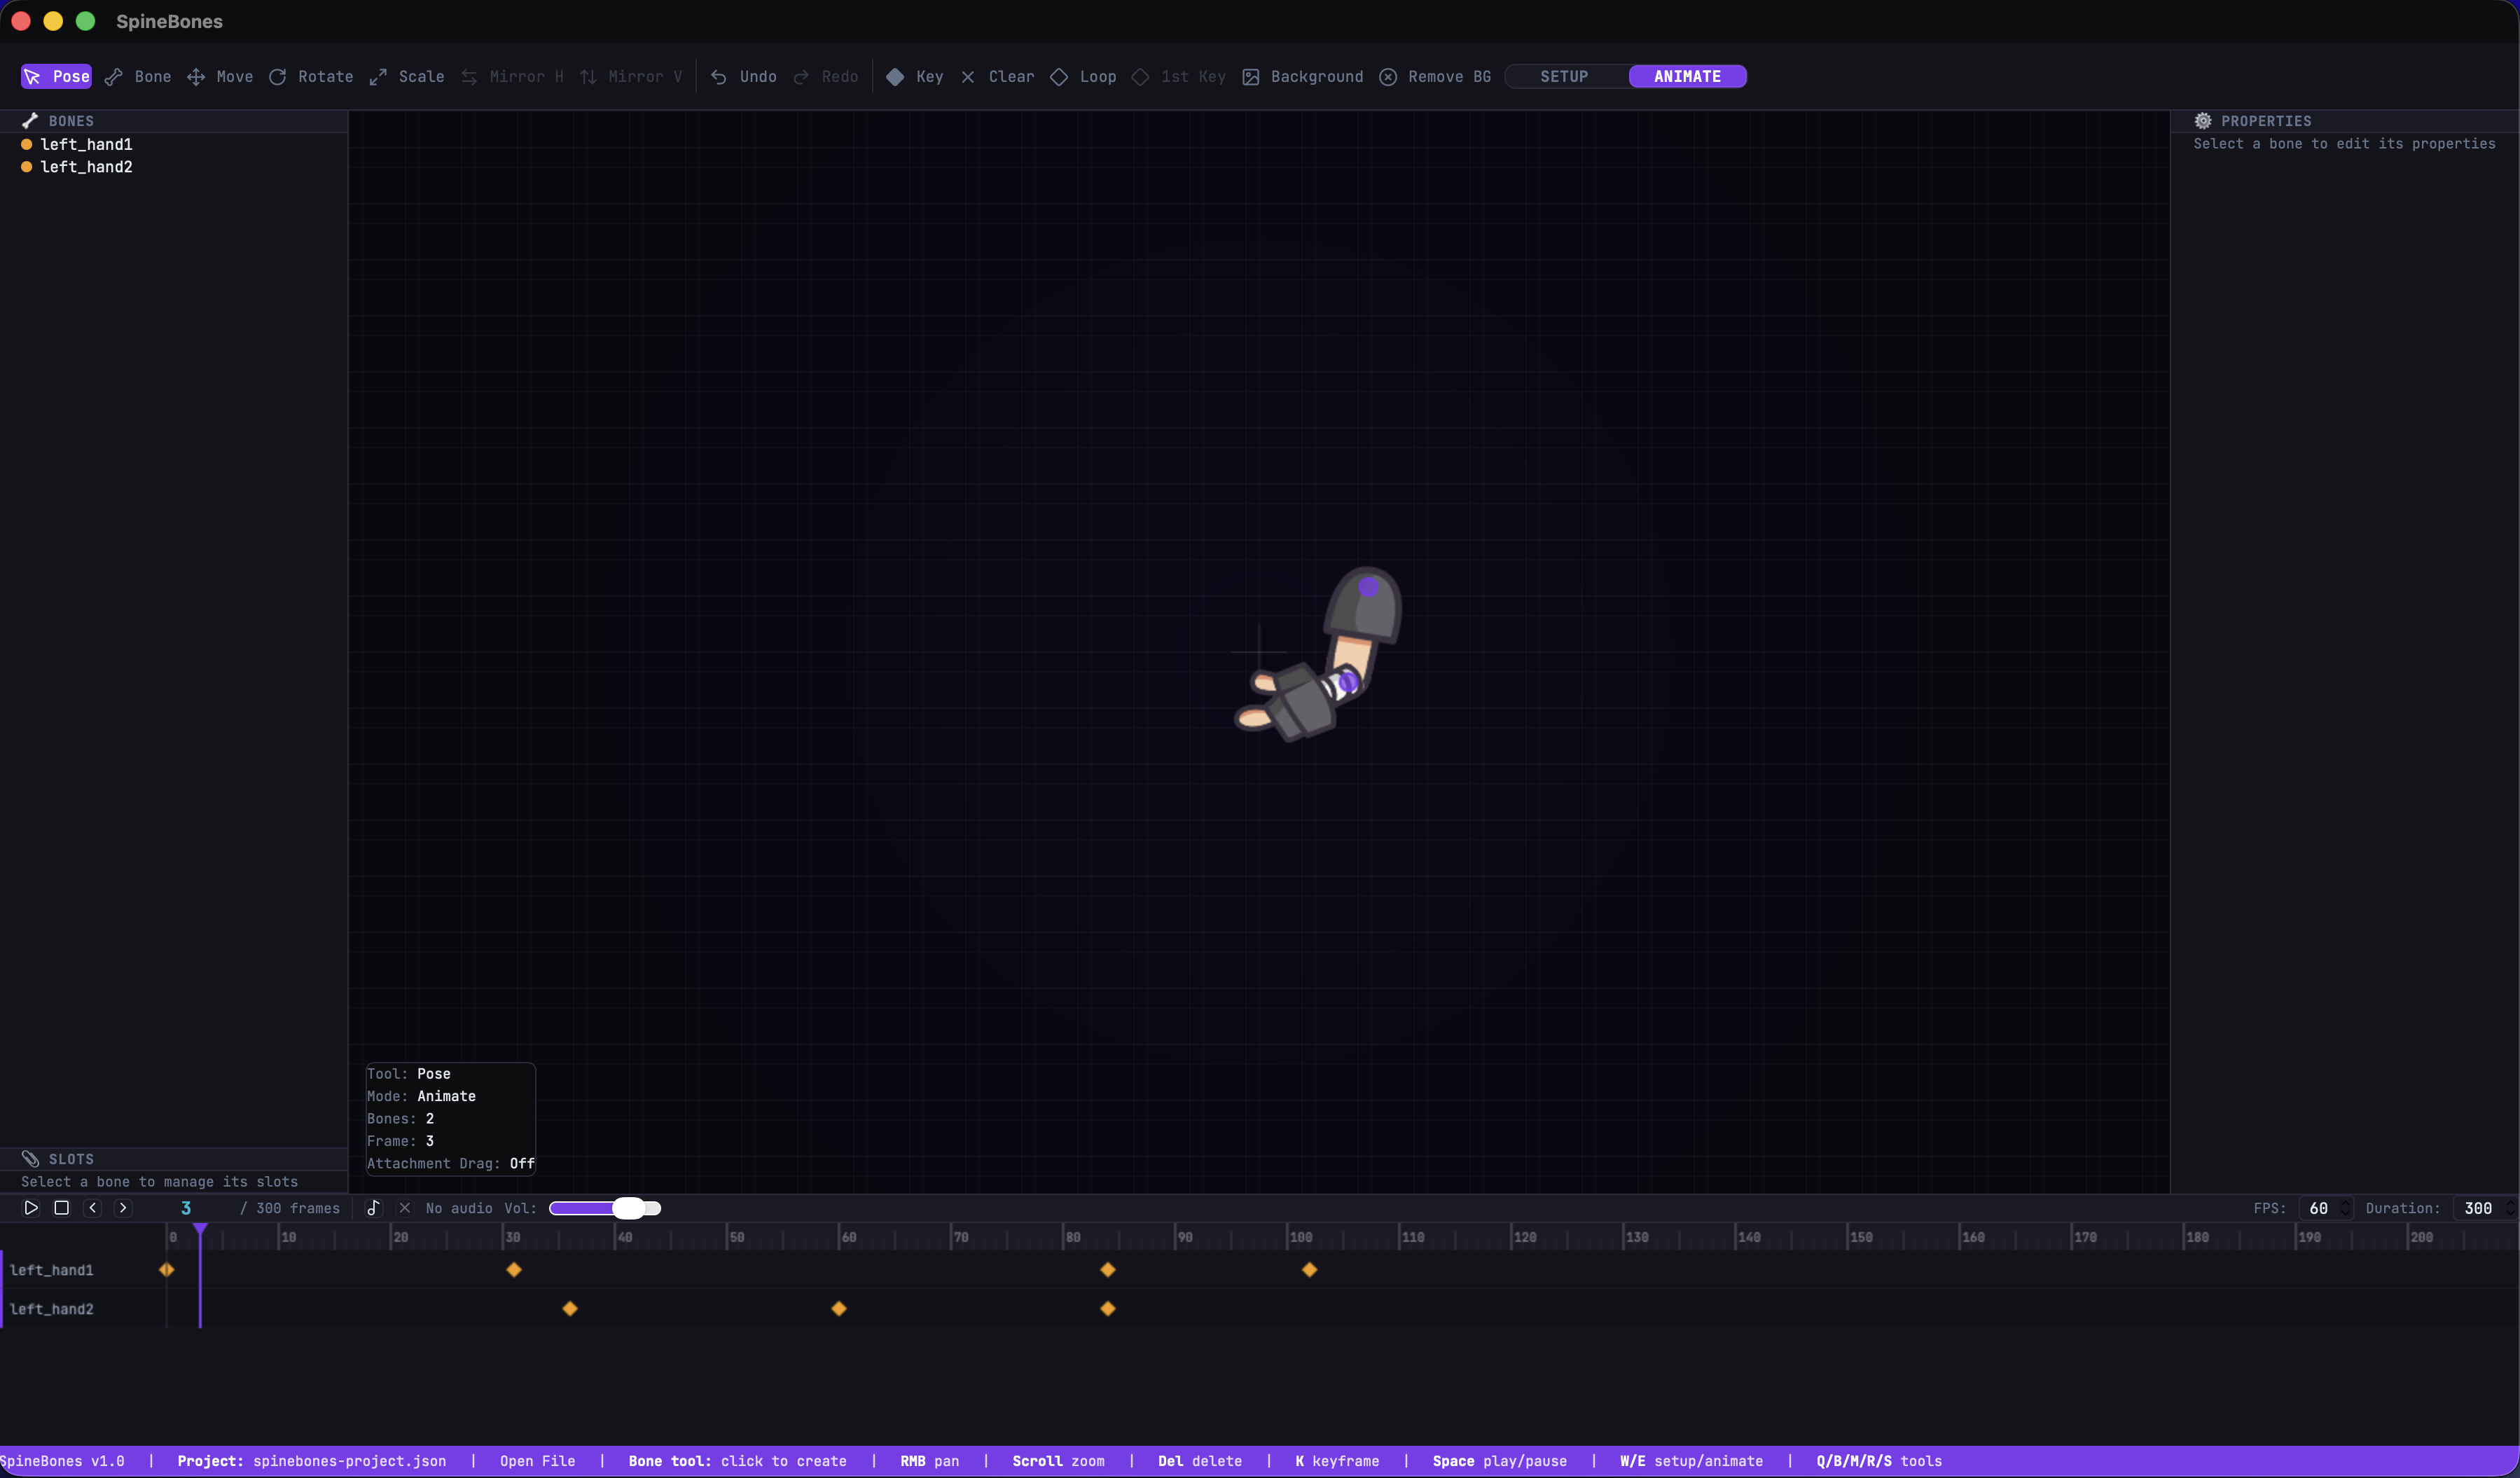2520x1478 pixels.
Task: Select the Pose tool
Action: click(x=56, y=76)
